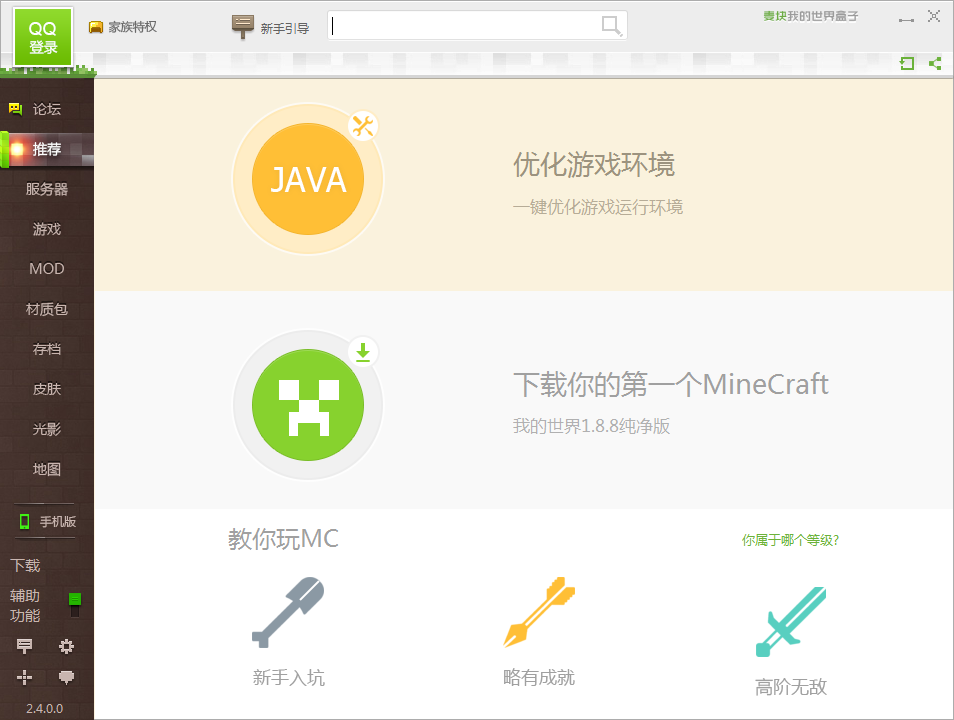Open the 手机版 mobile version link
This screenshot has width=954, height=720.
tap(58, 522)
